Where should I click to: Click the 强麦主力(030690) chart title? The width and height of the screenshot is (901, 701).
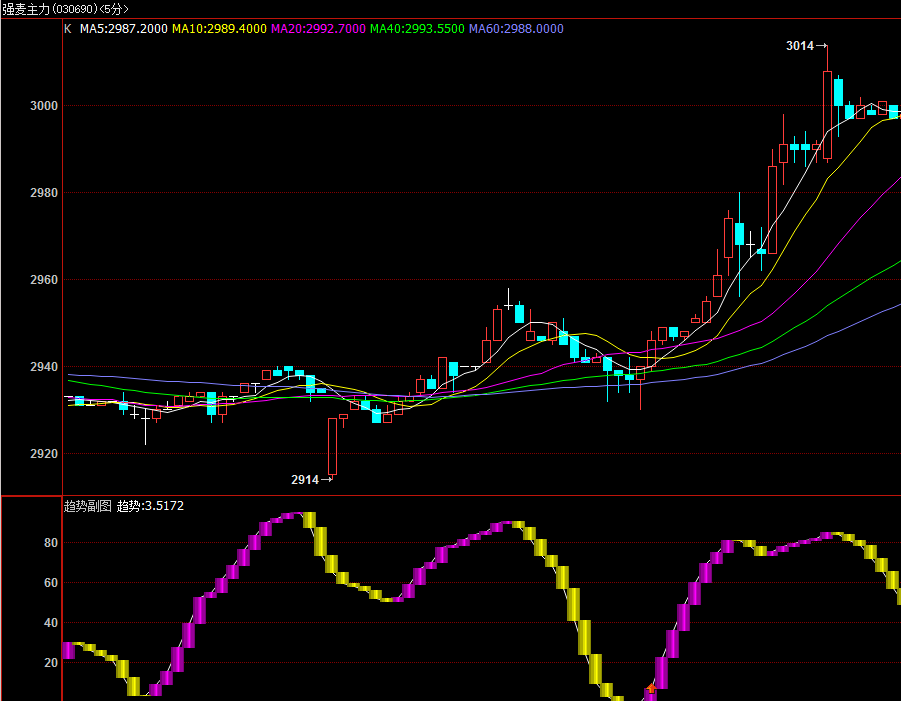pyautogui.click(x=49, y=9)
